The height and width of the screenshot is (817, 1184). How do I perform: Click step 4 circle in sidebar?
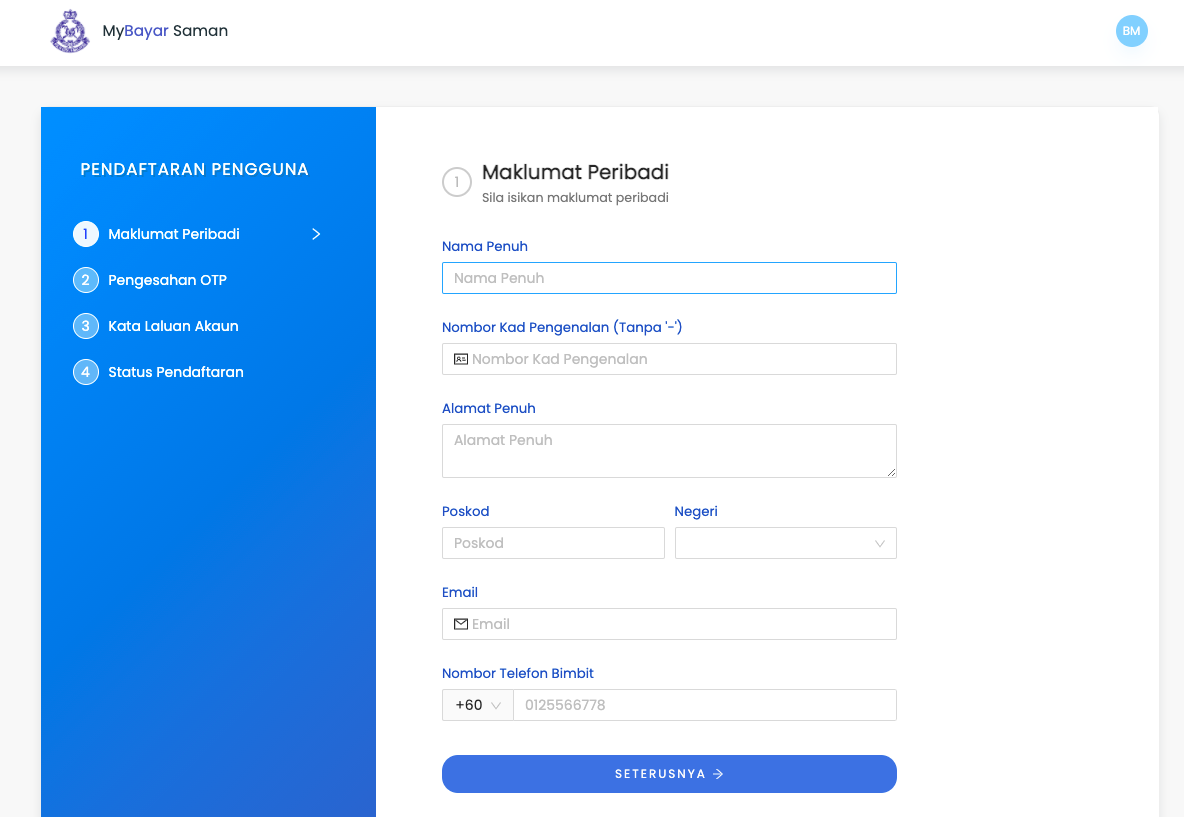click(86, 372)
